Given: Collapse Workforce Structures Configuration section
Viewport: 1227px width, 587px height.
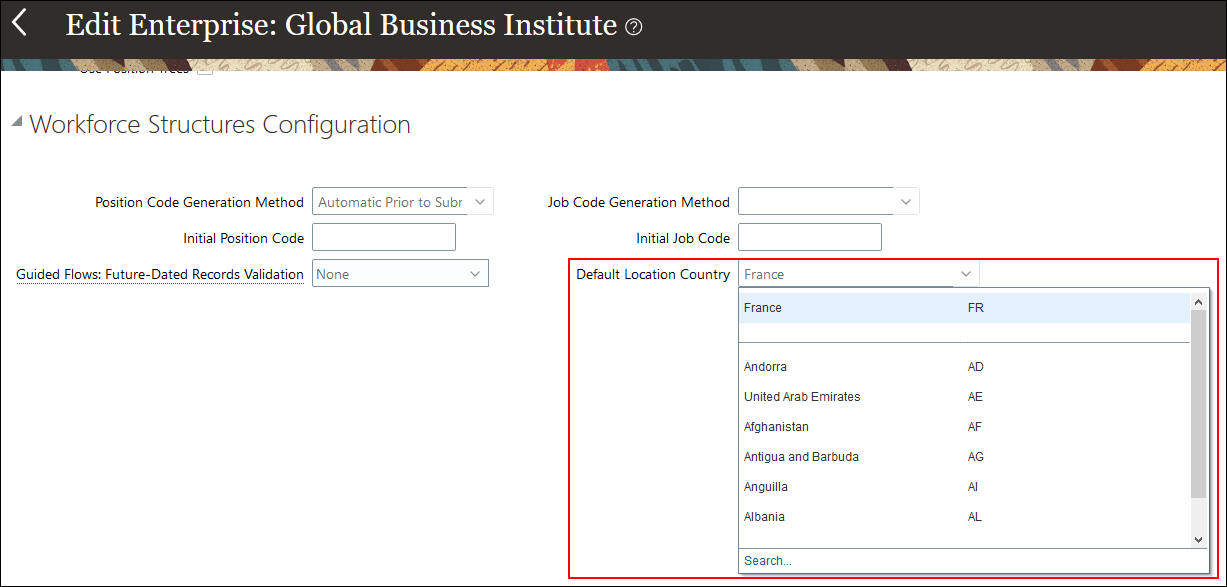Looking at the screenshot, I should [16, 122].
